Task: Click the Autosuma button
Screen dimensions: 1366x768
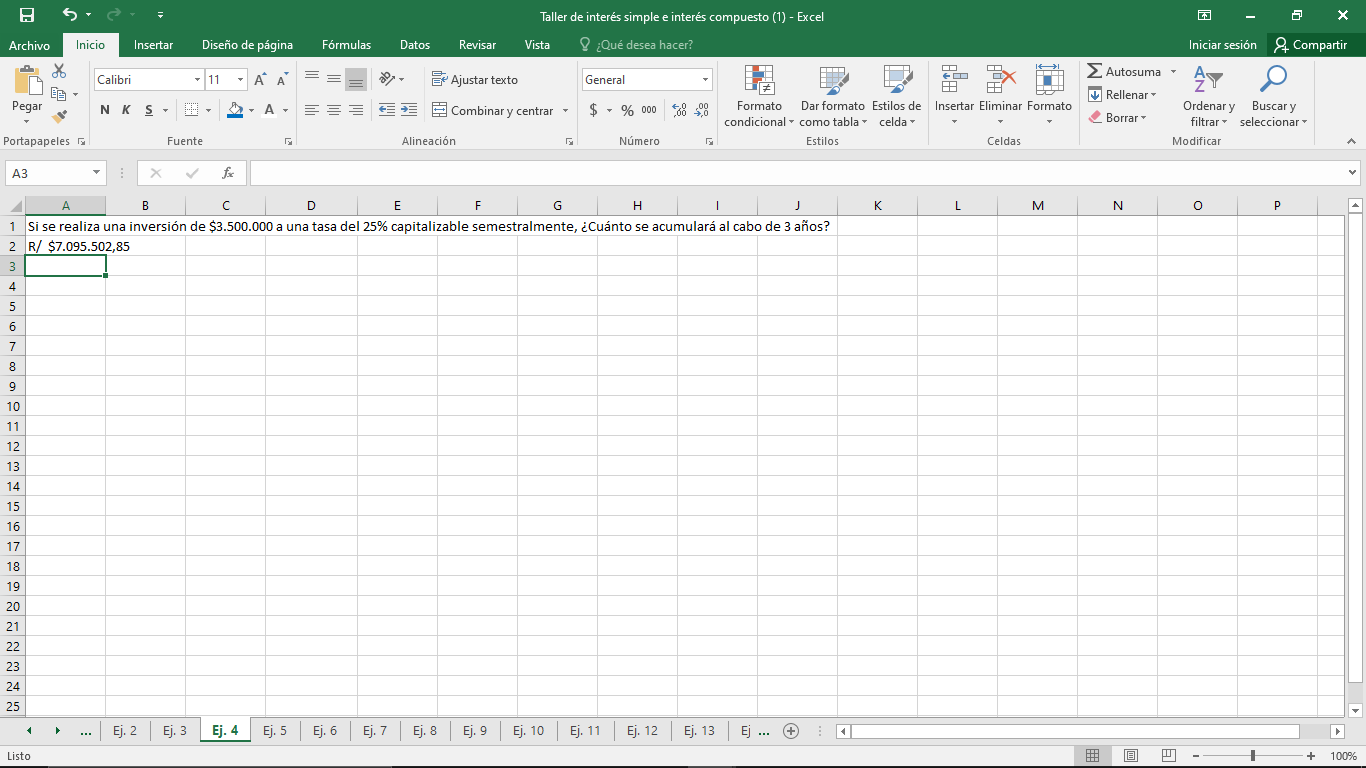Action: coord(1125,71)
